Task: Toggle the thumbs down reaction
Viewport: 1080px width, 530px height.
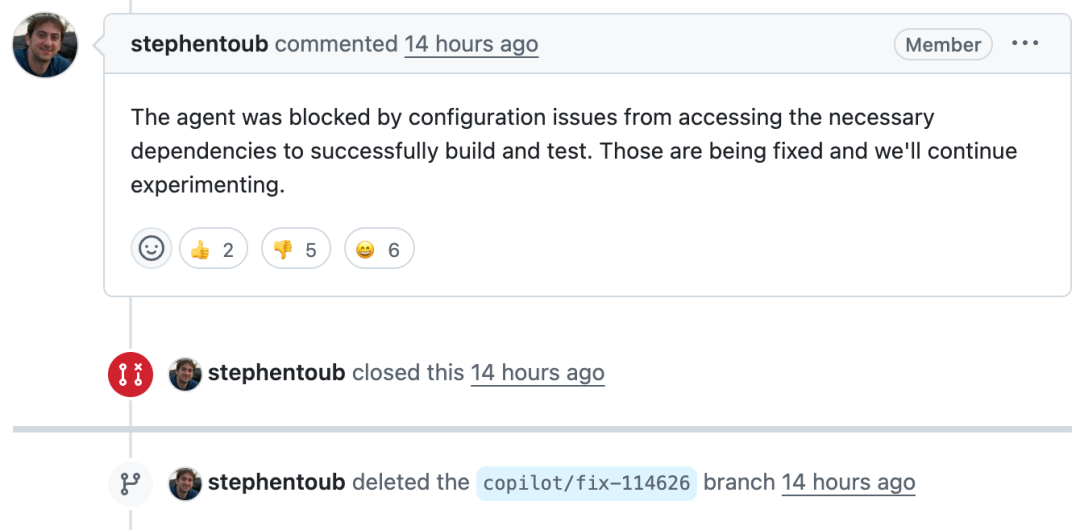Action: pos(295,249)
